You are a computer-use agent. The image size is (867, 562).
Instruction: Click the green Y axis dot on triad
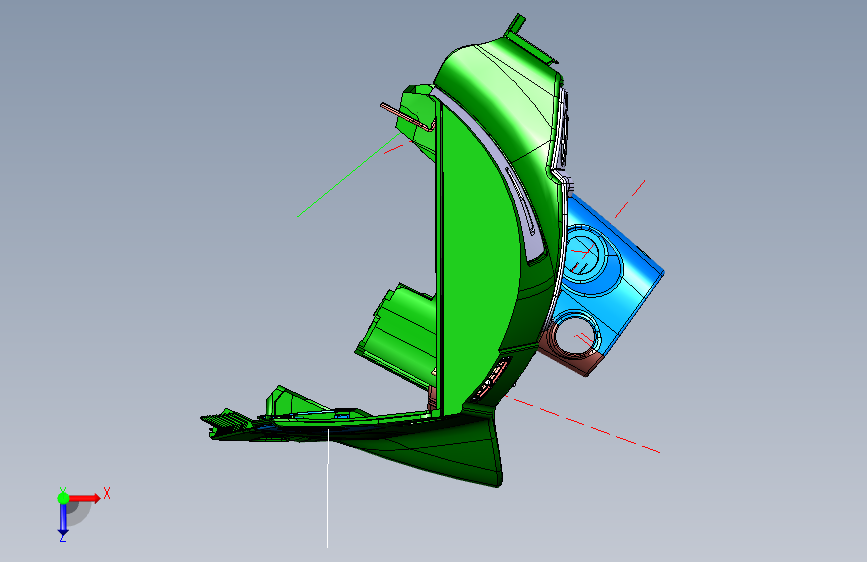63,498
